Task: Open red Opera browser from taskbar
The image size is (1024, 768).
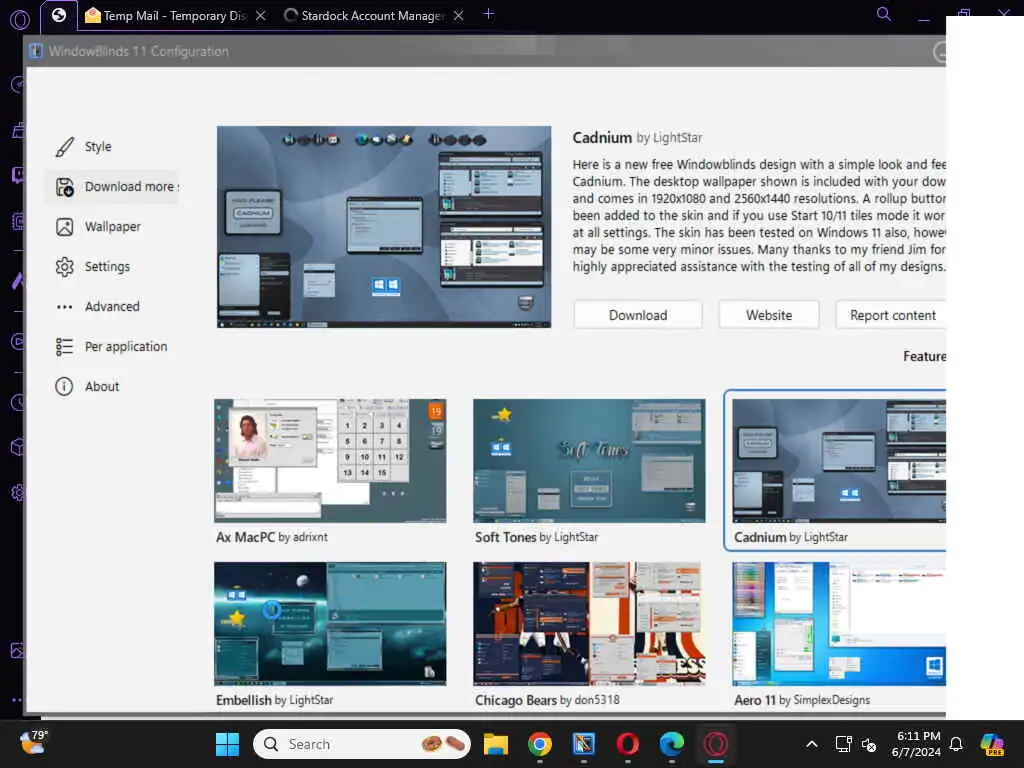Action: [628, 744]
